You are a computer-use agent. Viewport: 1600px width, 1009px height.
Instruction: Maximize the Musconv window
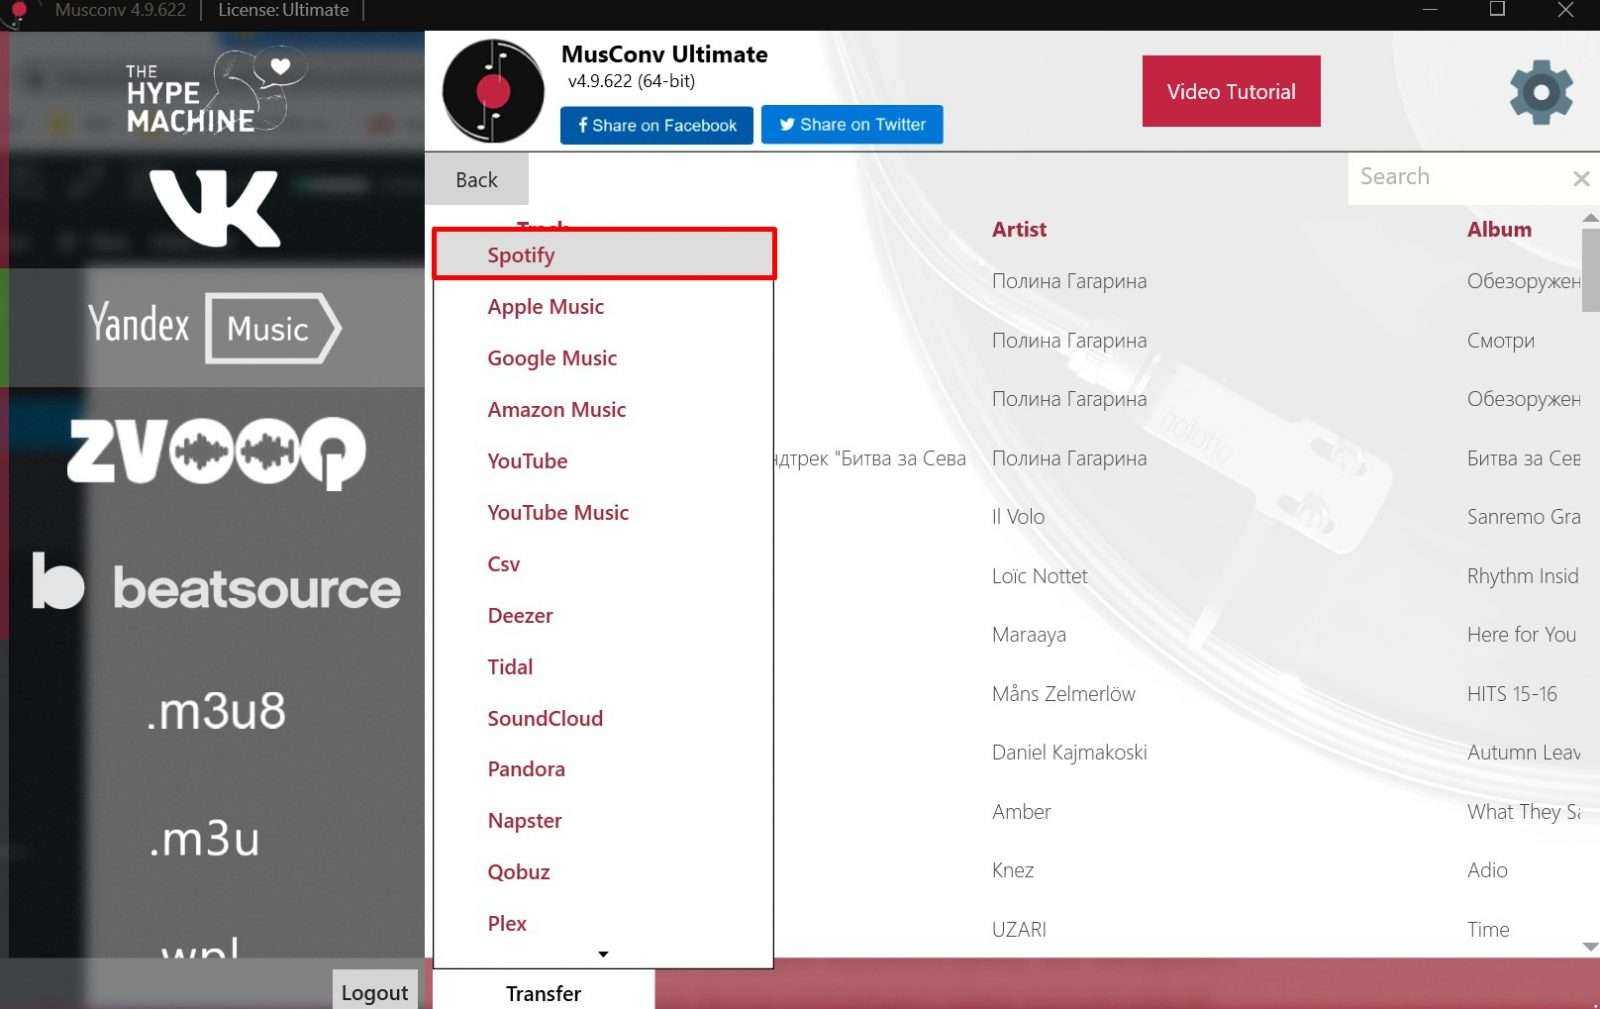1497,10
